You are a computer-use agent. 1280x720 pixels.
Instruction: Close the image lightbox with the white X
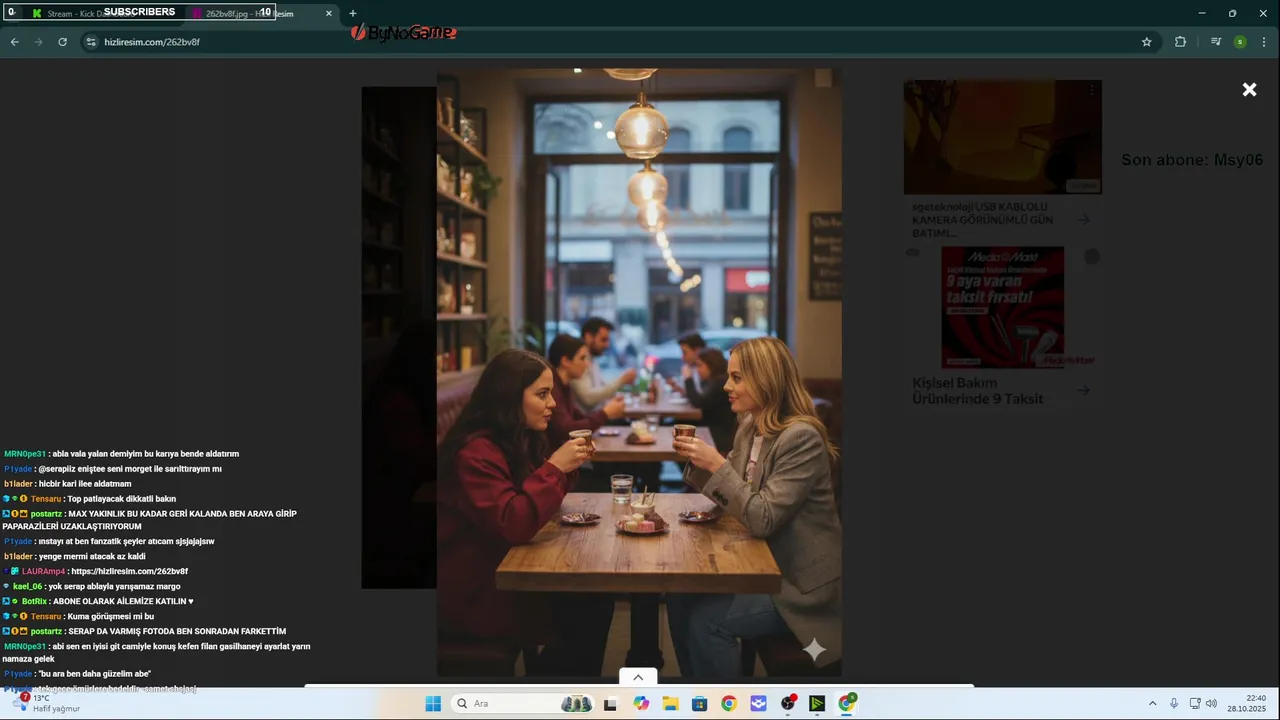(1249, 90)
